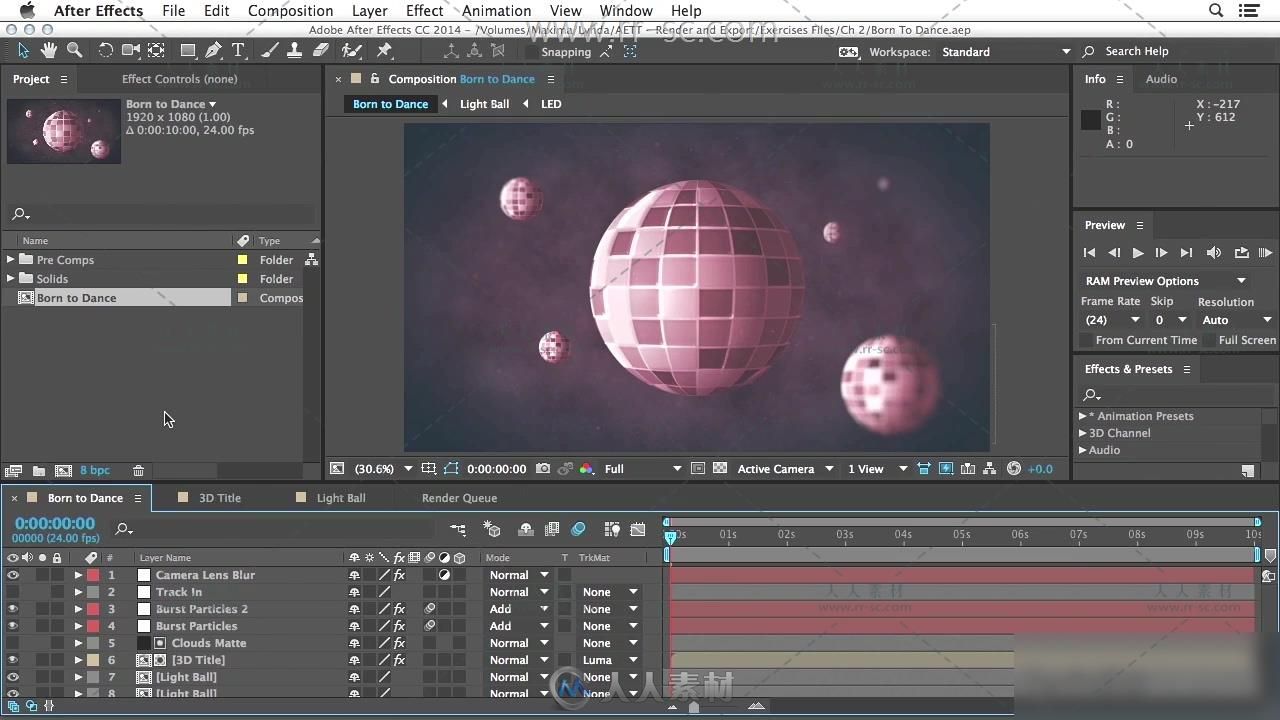Select the Horizontal Type tool
This screenshot has height=720, width=1280.
(x=238, y=50)
